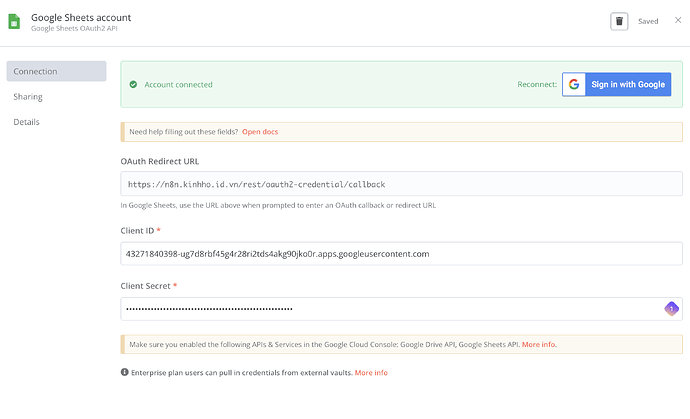Click the Client ID label
This screenshot has width=690, height=419.
137,231
